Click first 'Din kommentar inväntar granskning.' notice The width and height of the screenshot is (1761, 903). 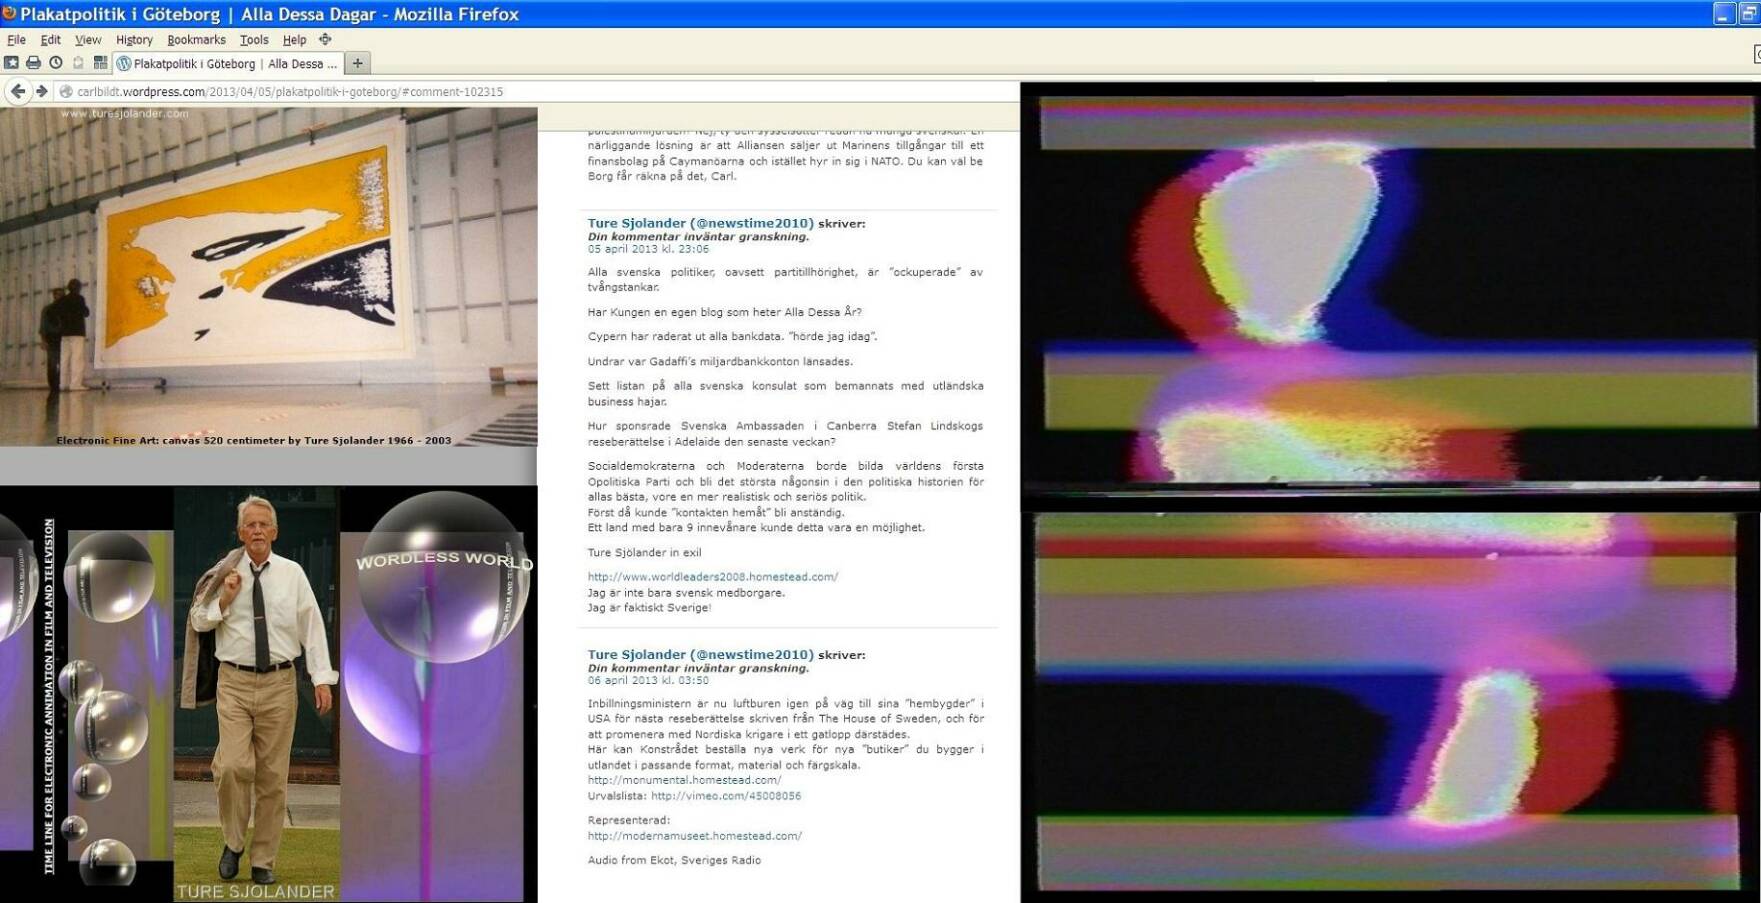(x=698, y=237)
